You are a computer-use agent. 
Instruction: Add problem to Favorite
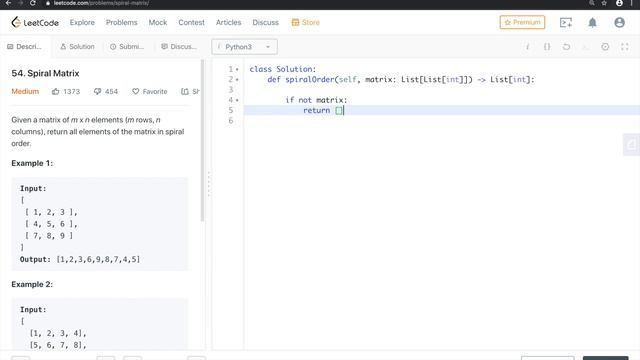(x=149, y=91)
